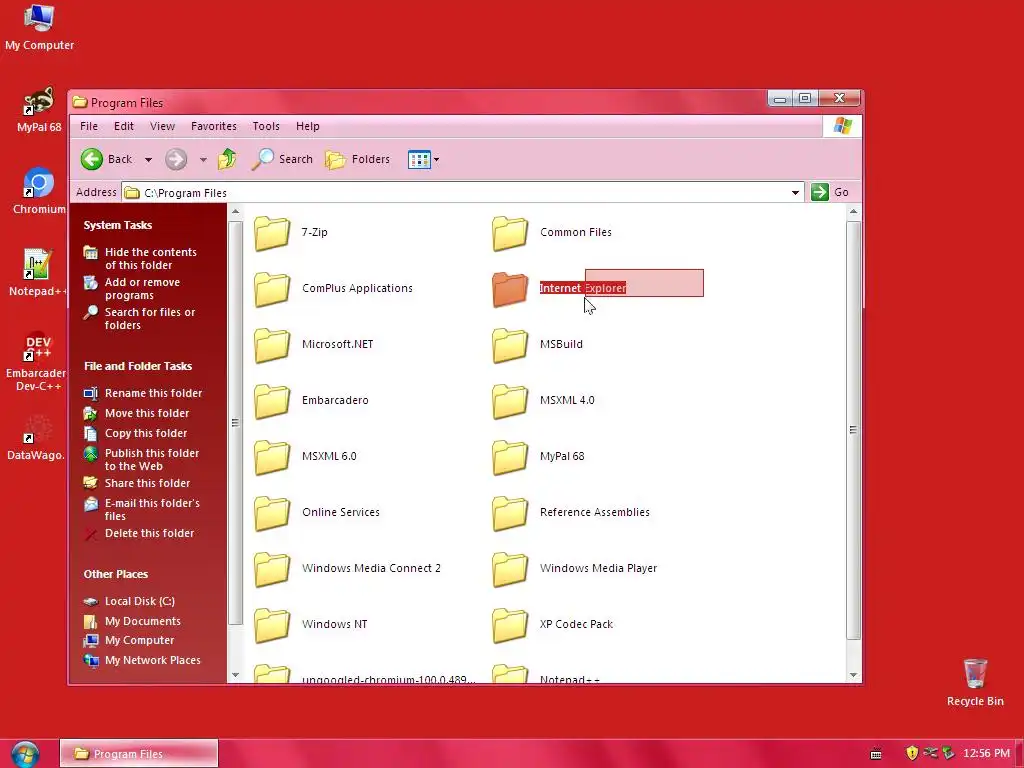Collapse the Other Places section header
Screen dimensions: 1024x768
tap(116, 574)
